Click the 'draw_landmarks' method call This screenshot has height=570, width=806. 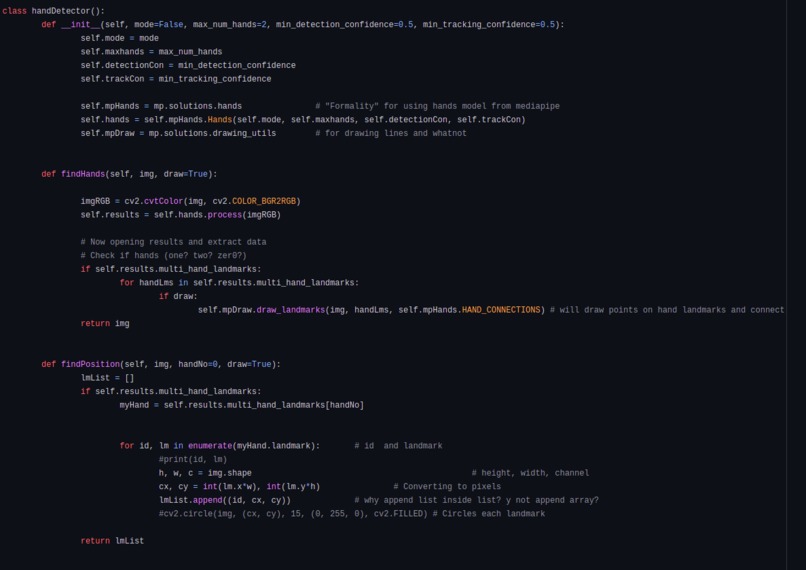(x=290, y=310)
